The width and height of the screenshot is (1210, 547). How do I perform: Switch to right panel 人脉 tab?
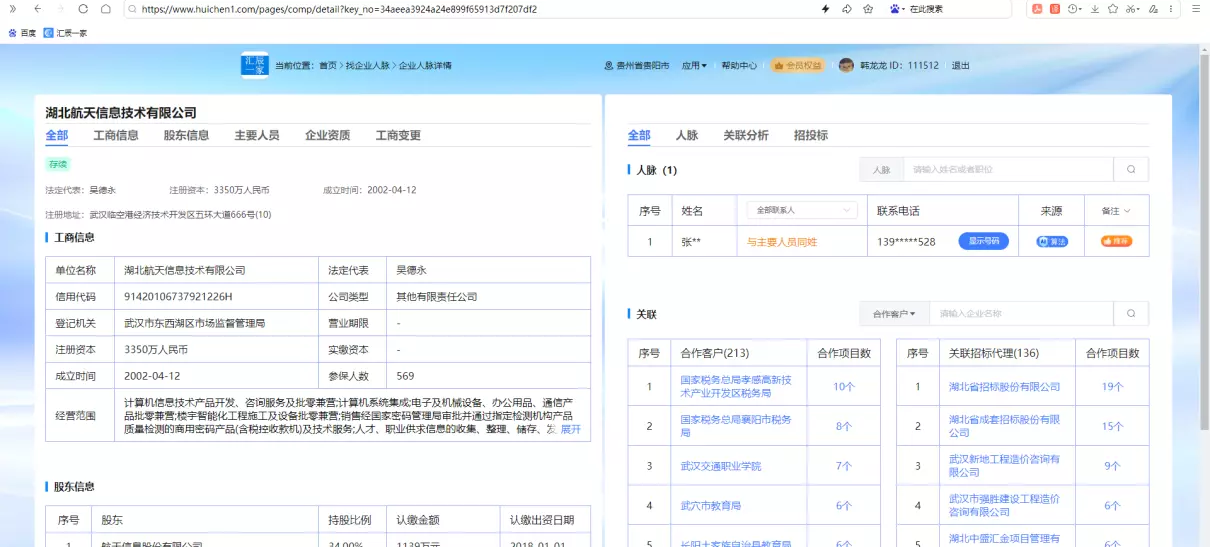click(x=686, y=135)
